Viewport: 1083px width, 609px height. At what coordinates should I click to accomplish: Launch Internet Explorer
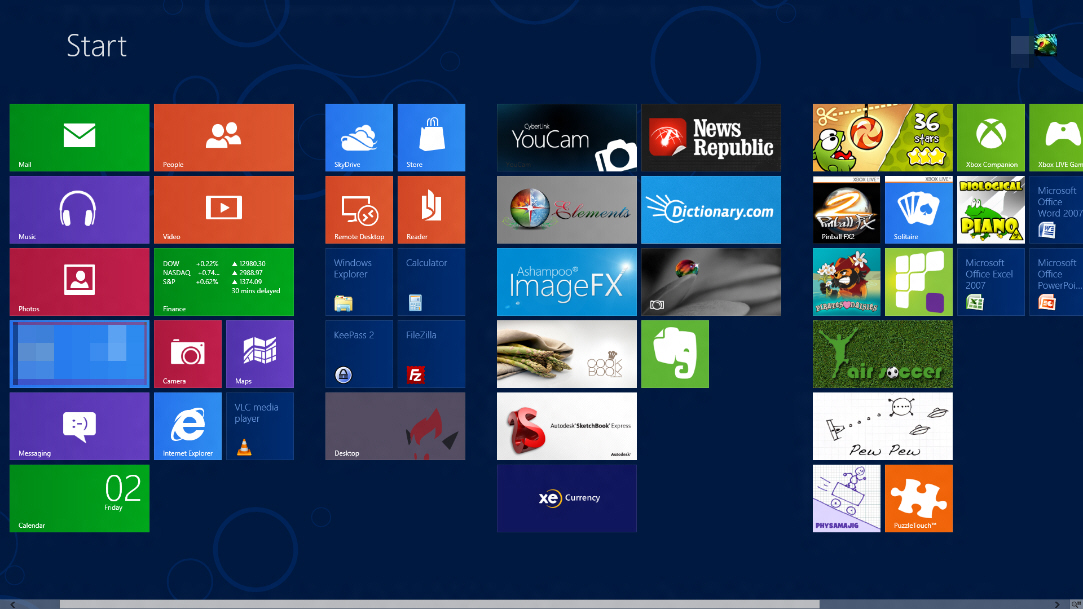(187, 426)
